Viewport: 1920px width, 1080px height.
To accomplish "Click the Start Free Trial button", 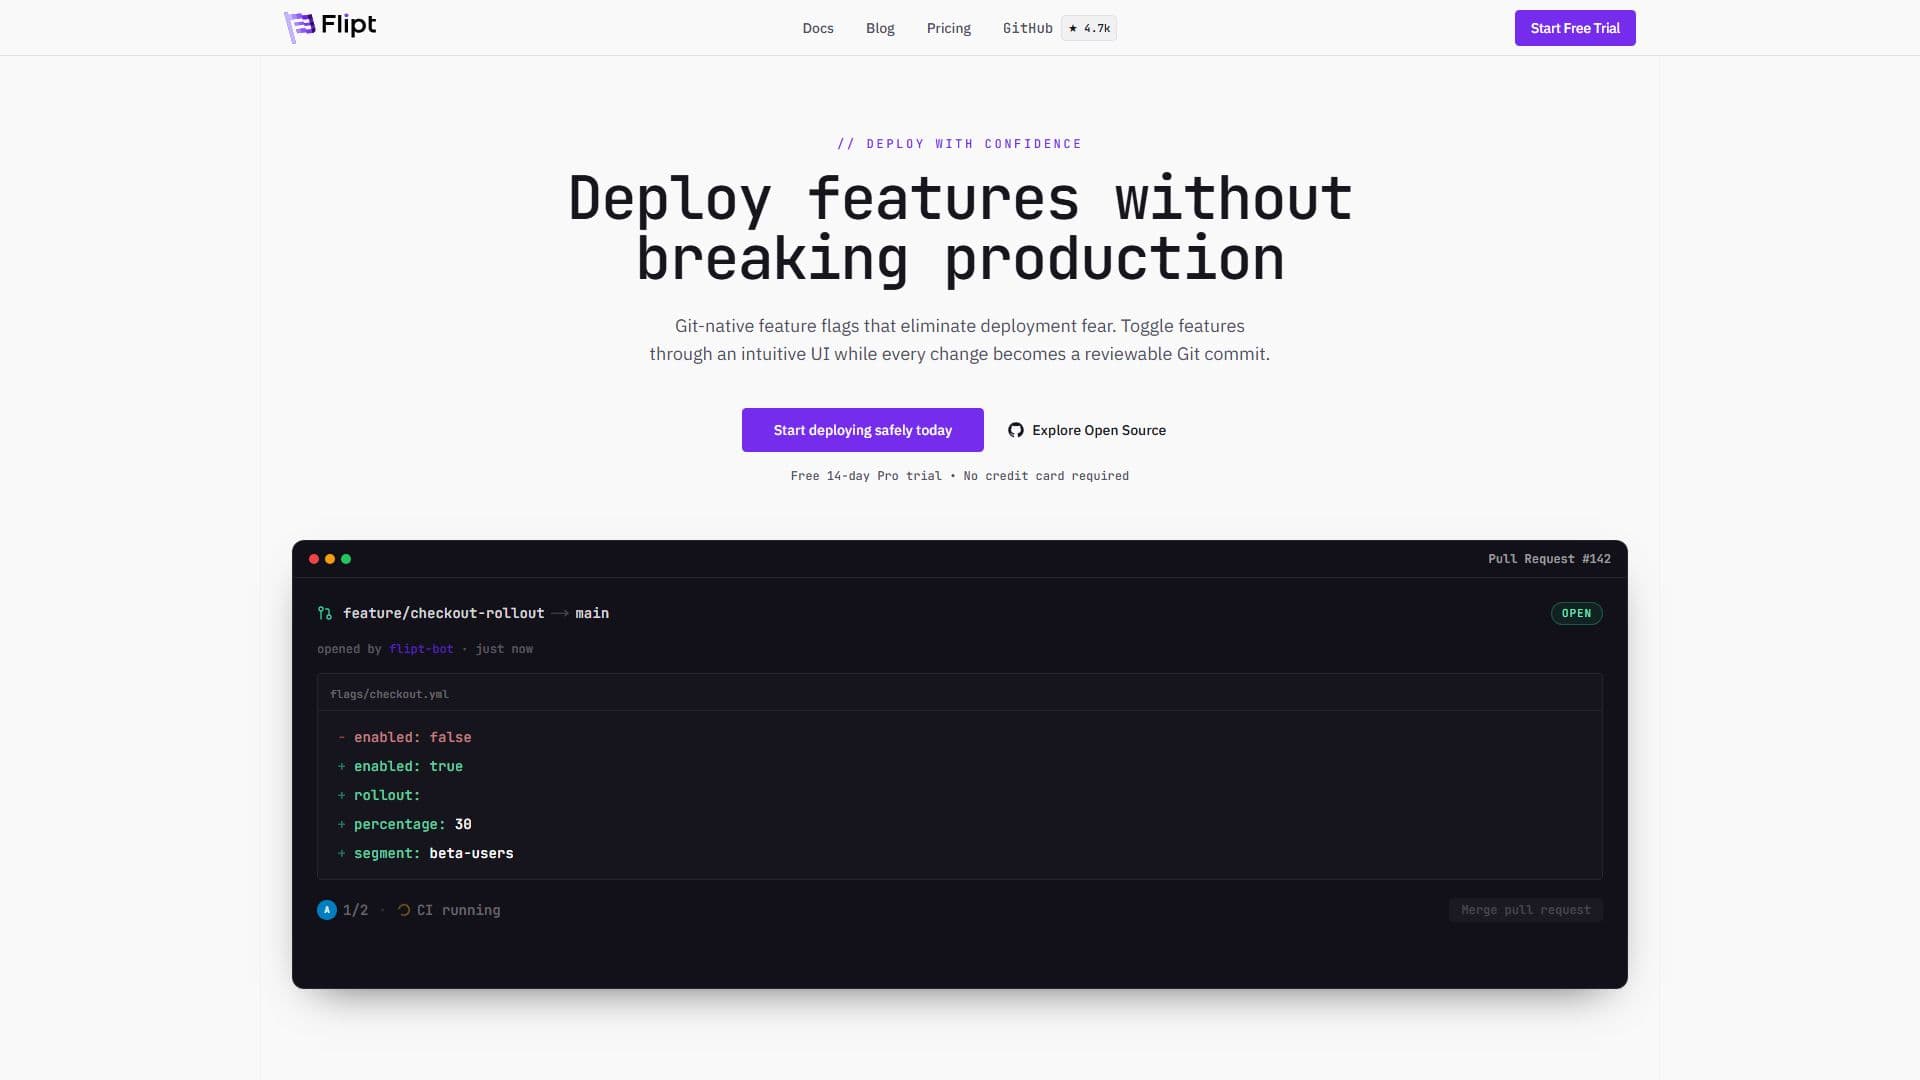I will click(x=1575, y=28).
